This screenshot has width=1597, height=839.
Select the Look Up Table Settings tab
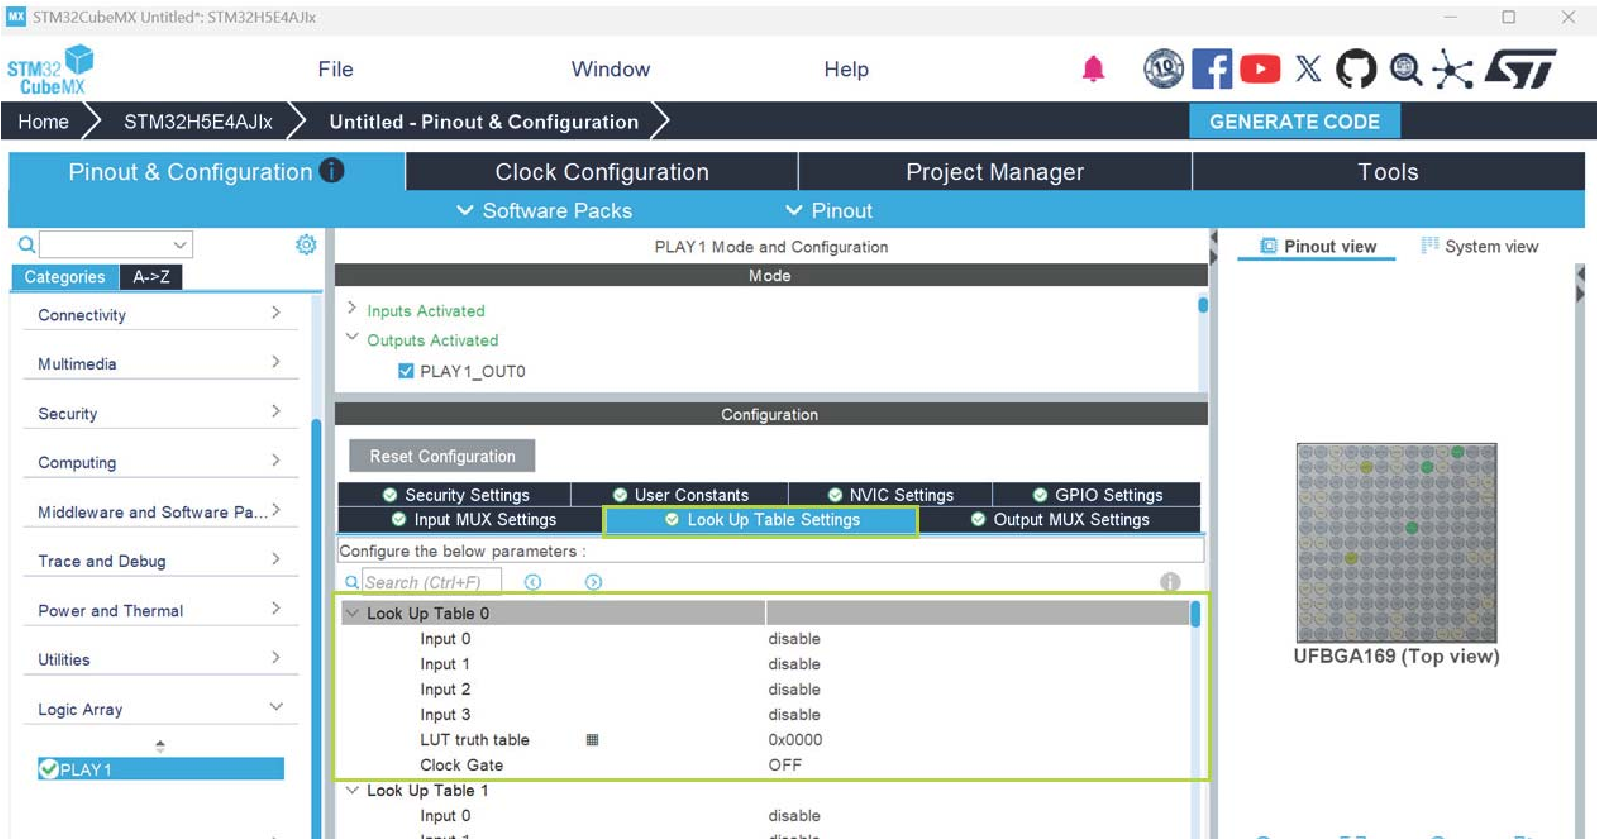click(761, 520)
